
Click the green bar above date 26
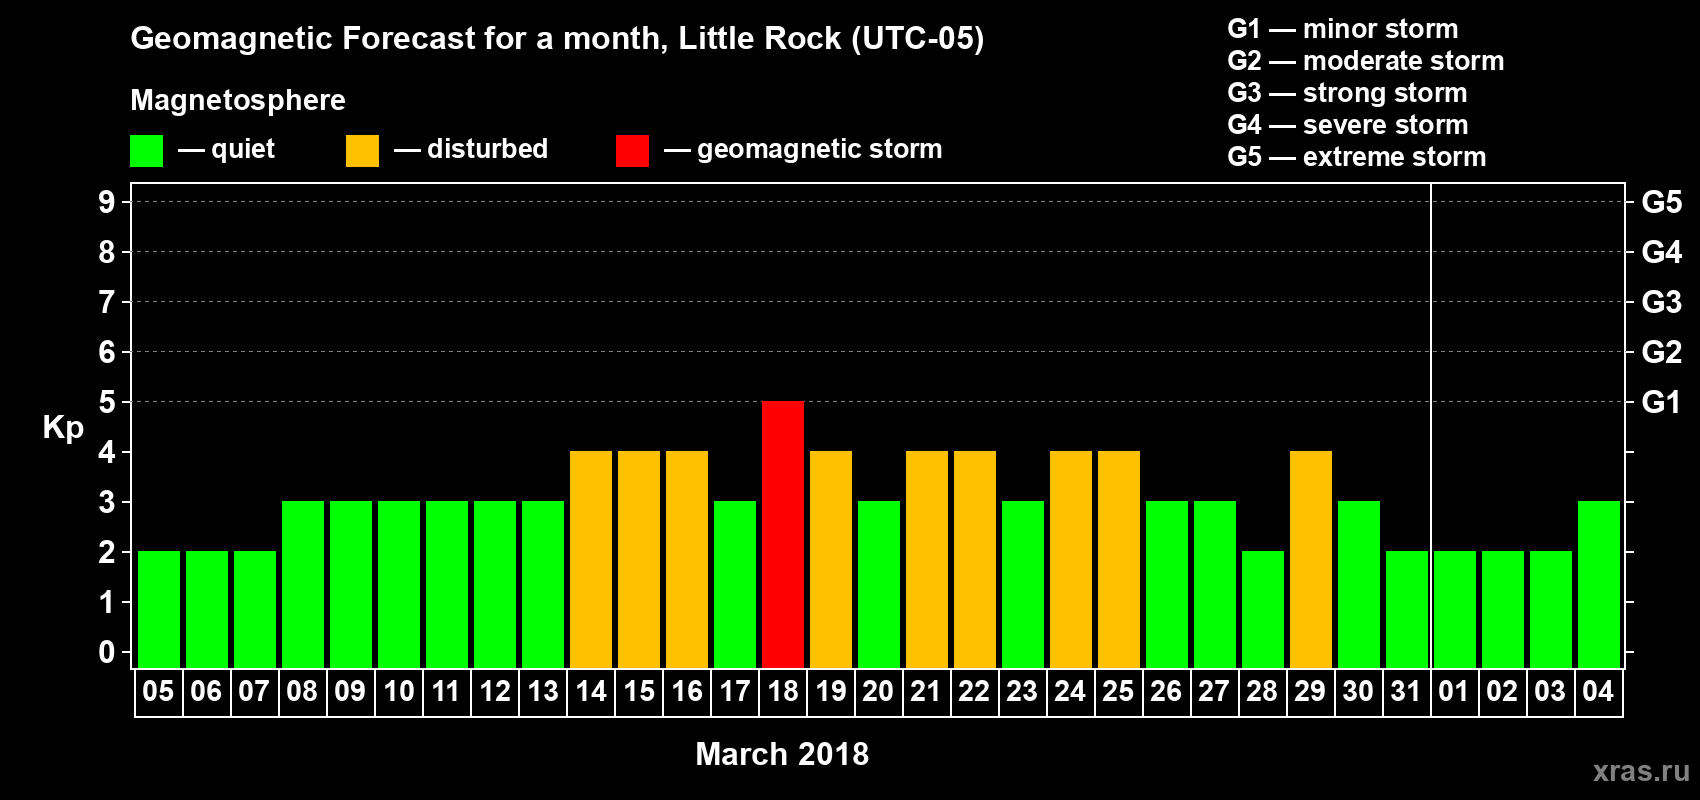tap(1167, 584)
